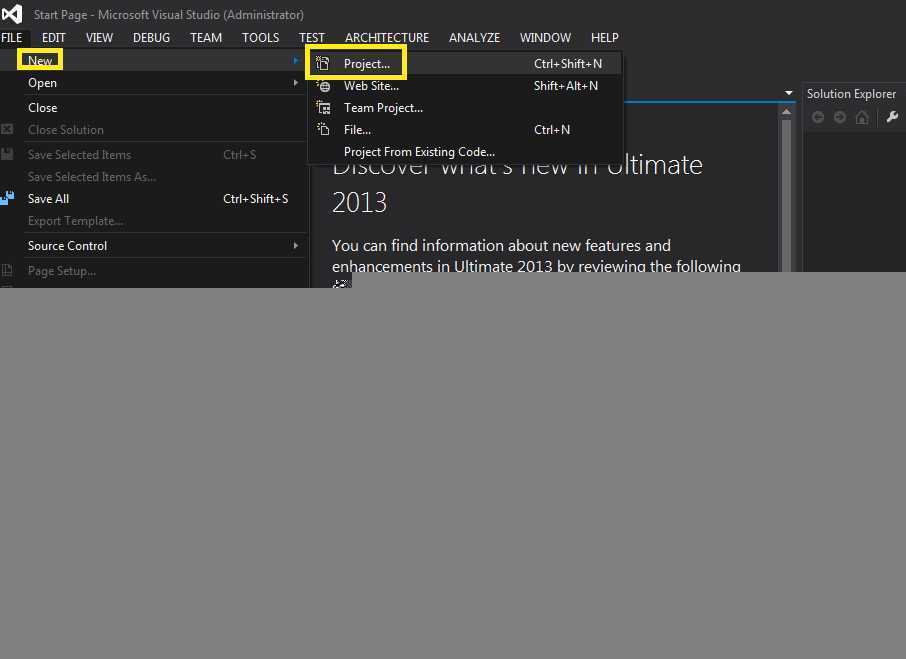
Task: Click the Open submenu arrow
Action: click(x=296, y=83)
